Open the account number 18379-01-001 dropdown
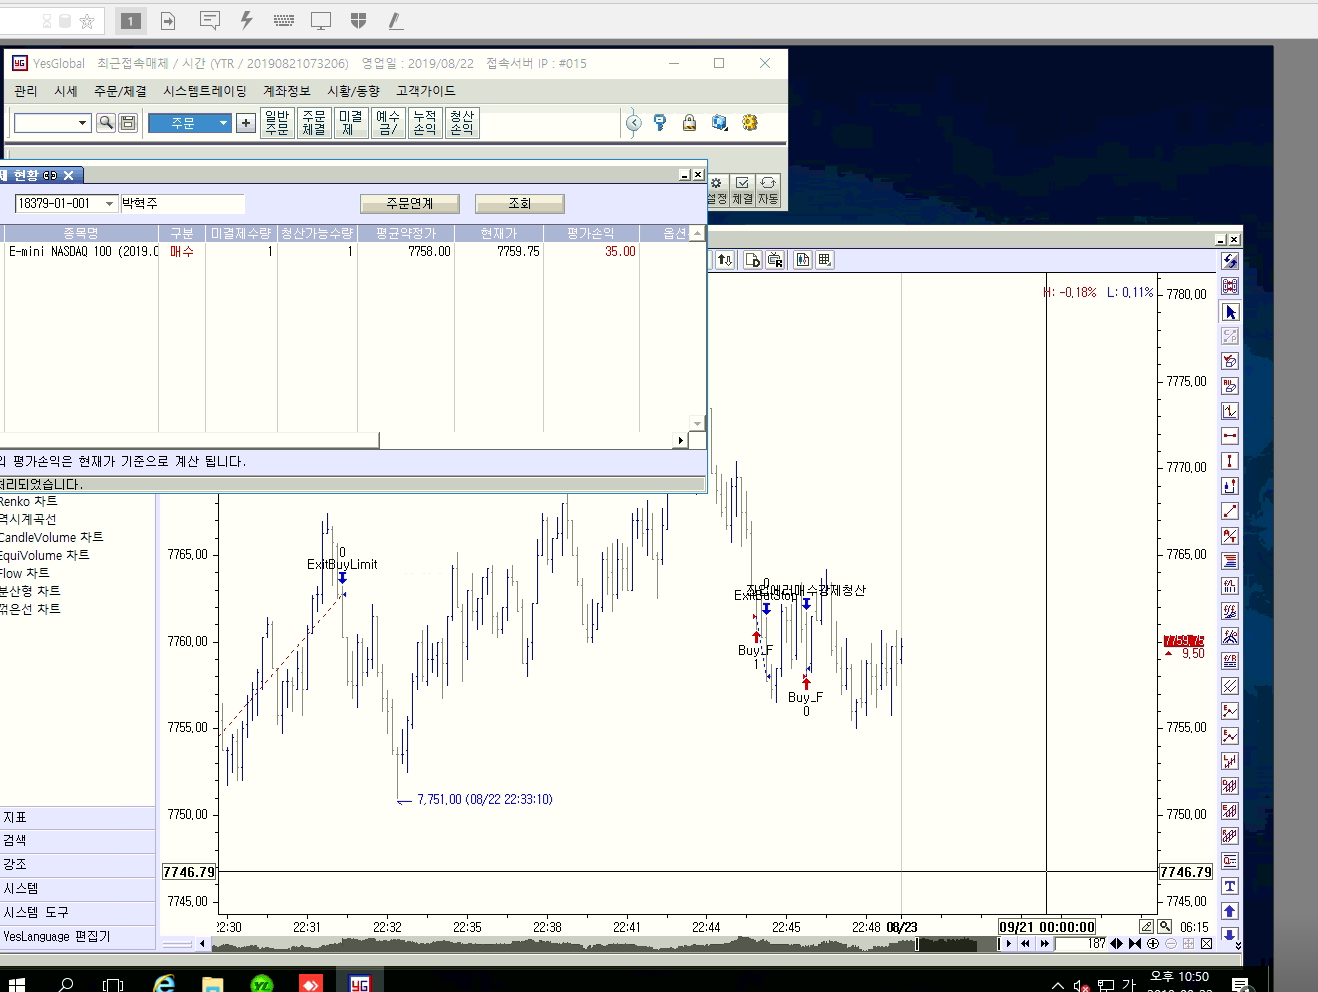1318x992 pixels. [109, 204]
